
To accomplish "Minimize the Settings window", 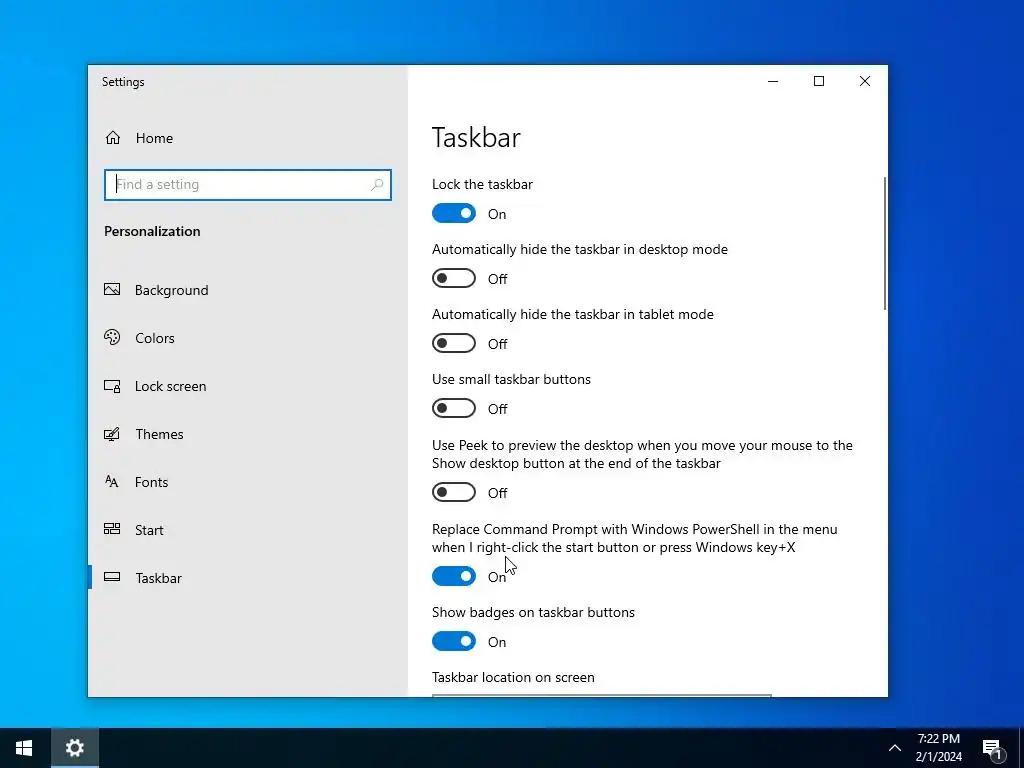I will (773, 81).
